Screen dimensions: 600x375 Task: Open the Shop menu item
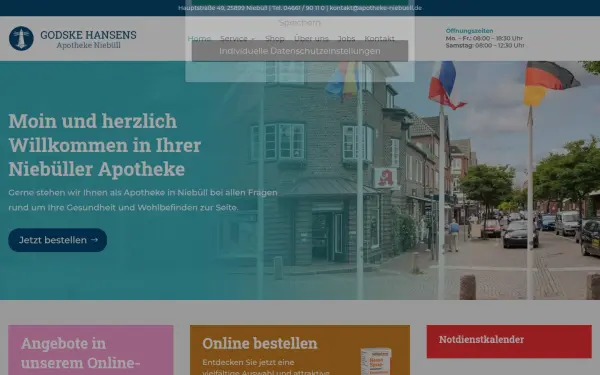(275, 39)
